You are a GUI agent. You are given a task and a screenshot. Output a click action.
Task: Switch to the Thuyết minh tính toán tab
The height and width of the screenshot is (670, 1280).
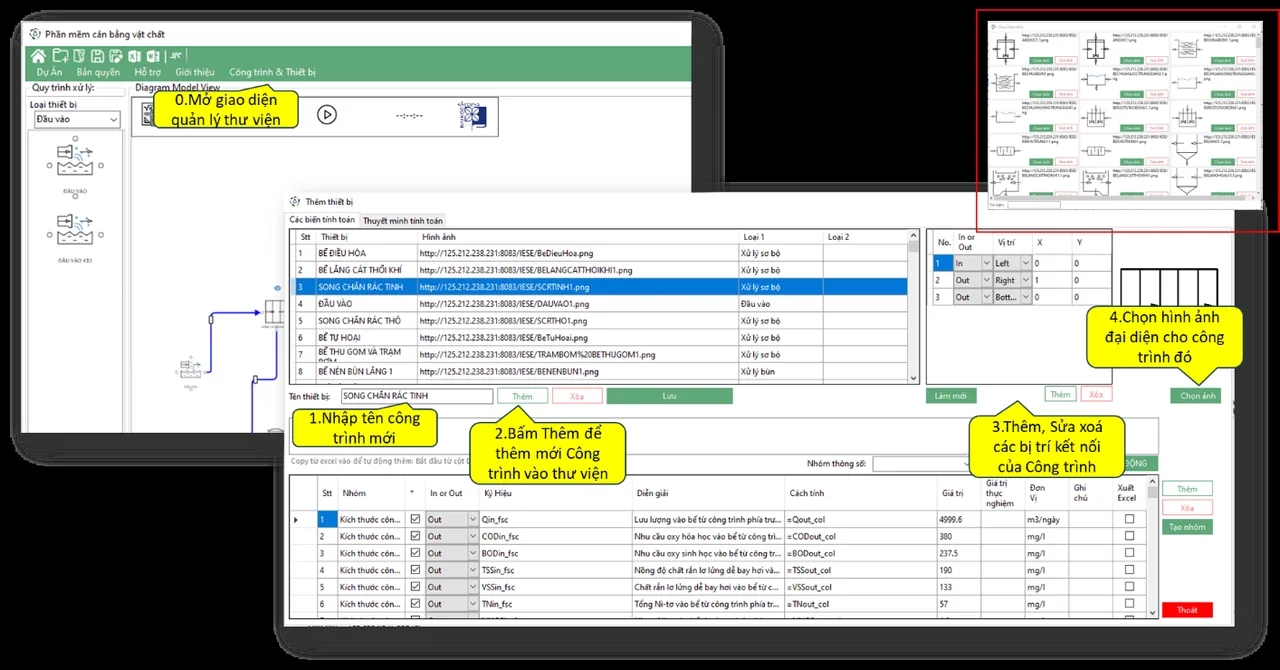pos(402,220)
